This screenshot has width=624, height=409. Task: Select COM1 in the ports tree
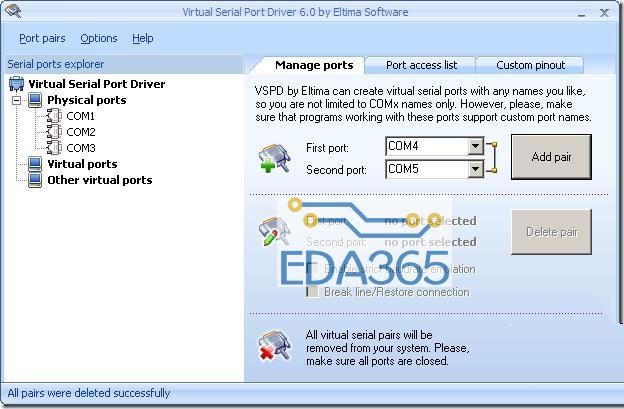(80, 116)
